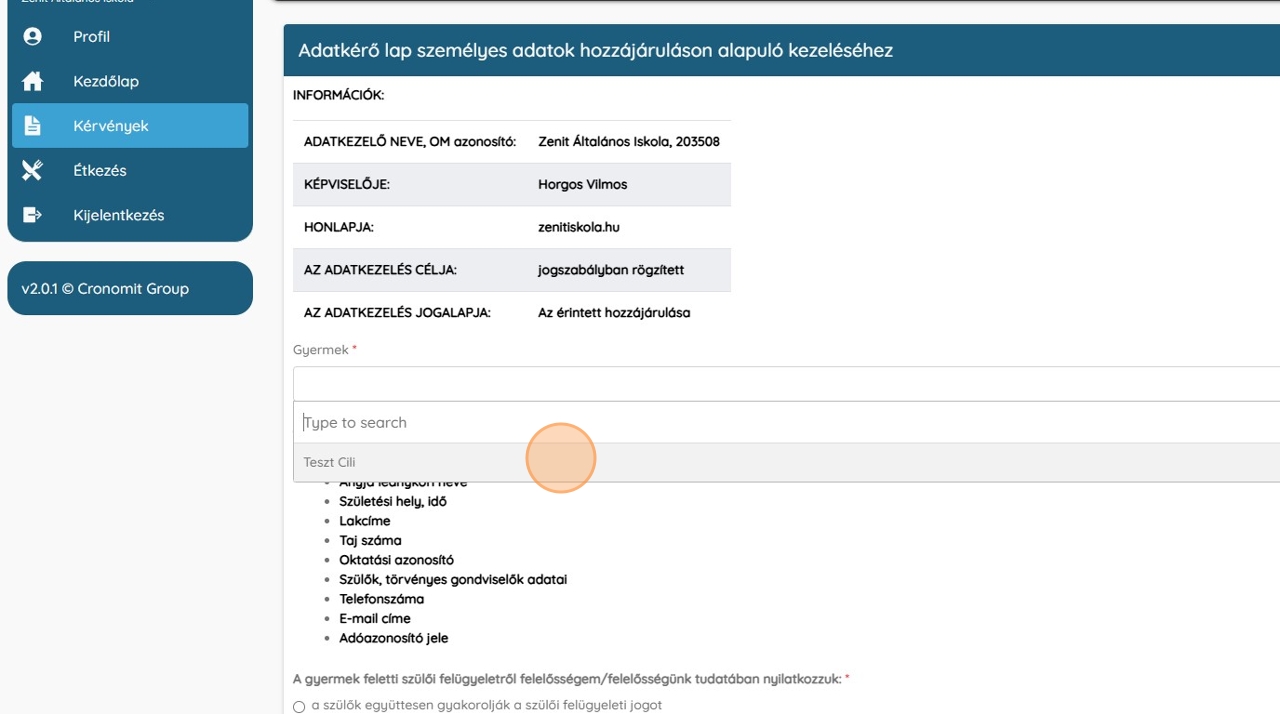The width and height of the screenshot is (1280, 714).
Task: Open the Étkezés section
Action: click(x=130, y=170)
